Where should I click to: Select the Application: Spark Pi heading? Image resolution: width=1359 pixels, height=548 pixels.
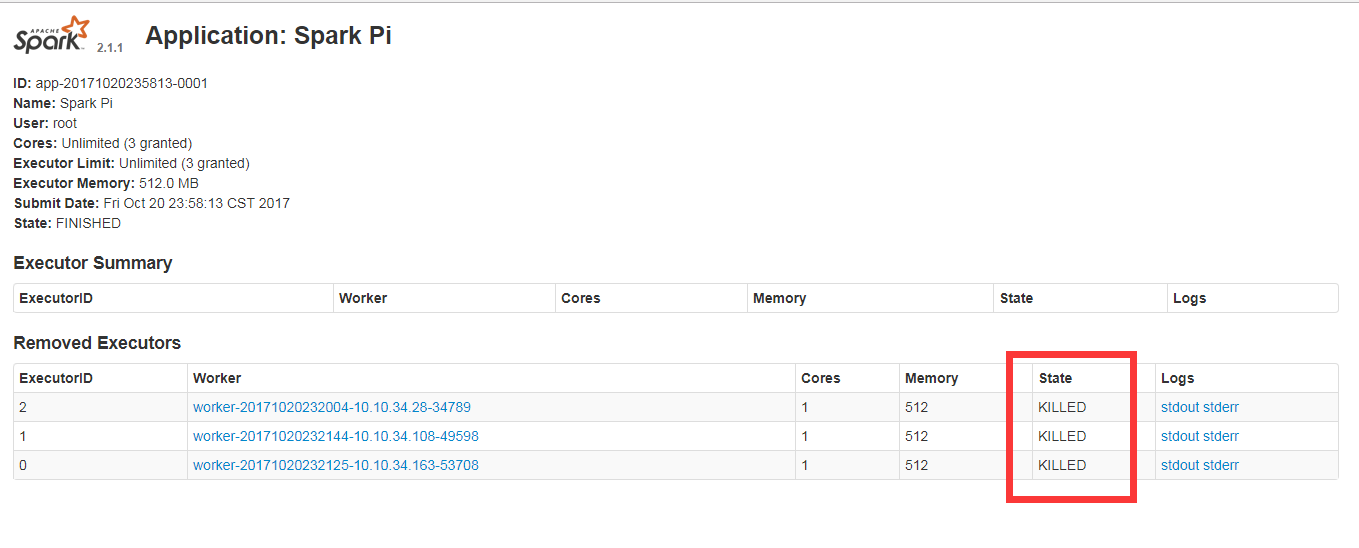pos(268,36)
